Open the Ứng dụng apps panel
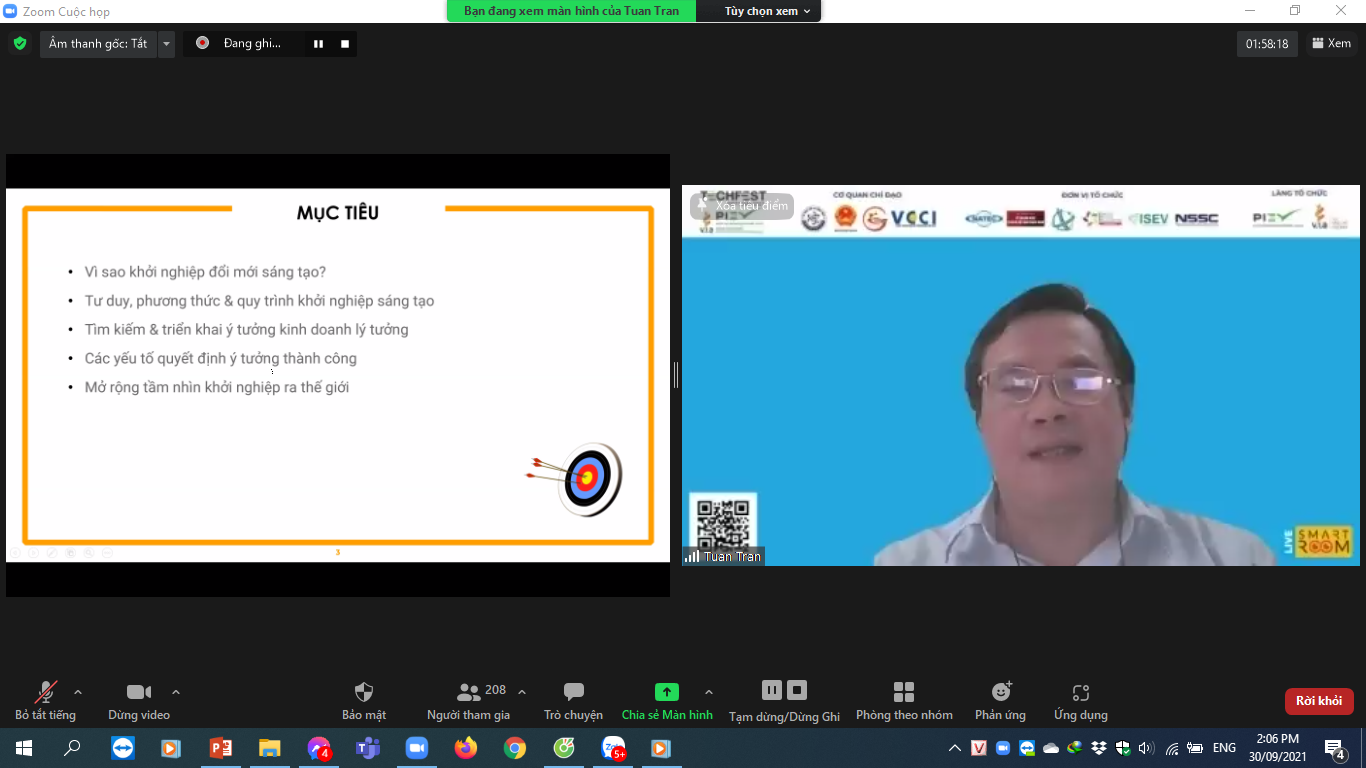 1080,701
